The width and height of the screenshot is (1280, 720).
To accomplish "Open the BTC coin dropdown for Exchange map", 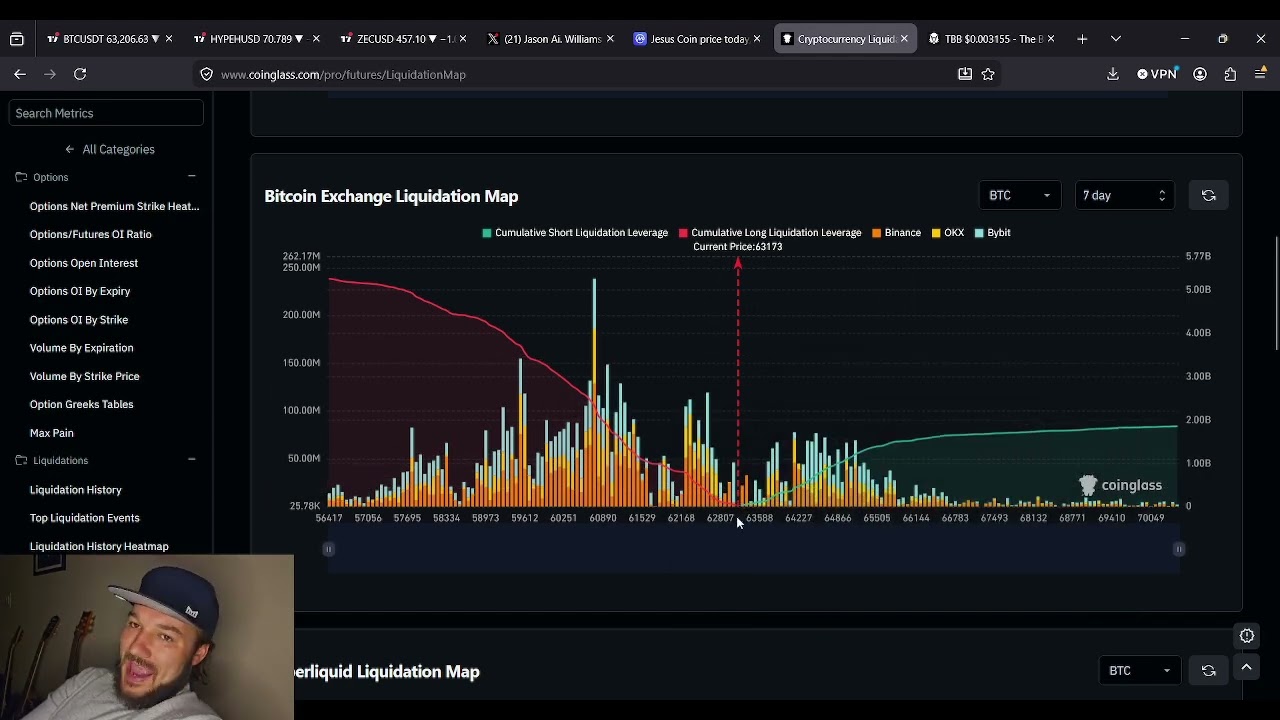I will coord(1019,196).
